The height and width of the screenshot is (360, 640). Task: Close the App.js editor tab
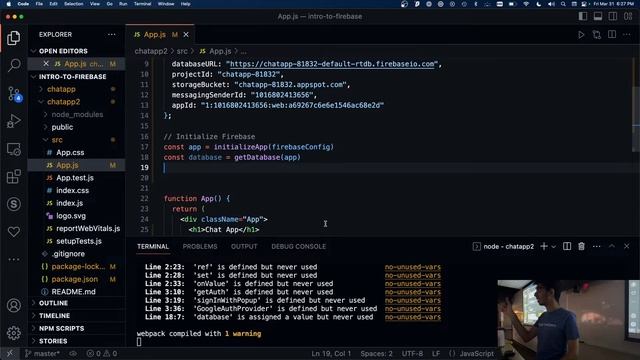[186, 35]
